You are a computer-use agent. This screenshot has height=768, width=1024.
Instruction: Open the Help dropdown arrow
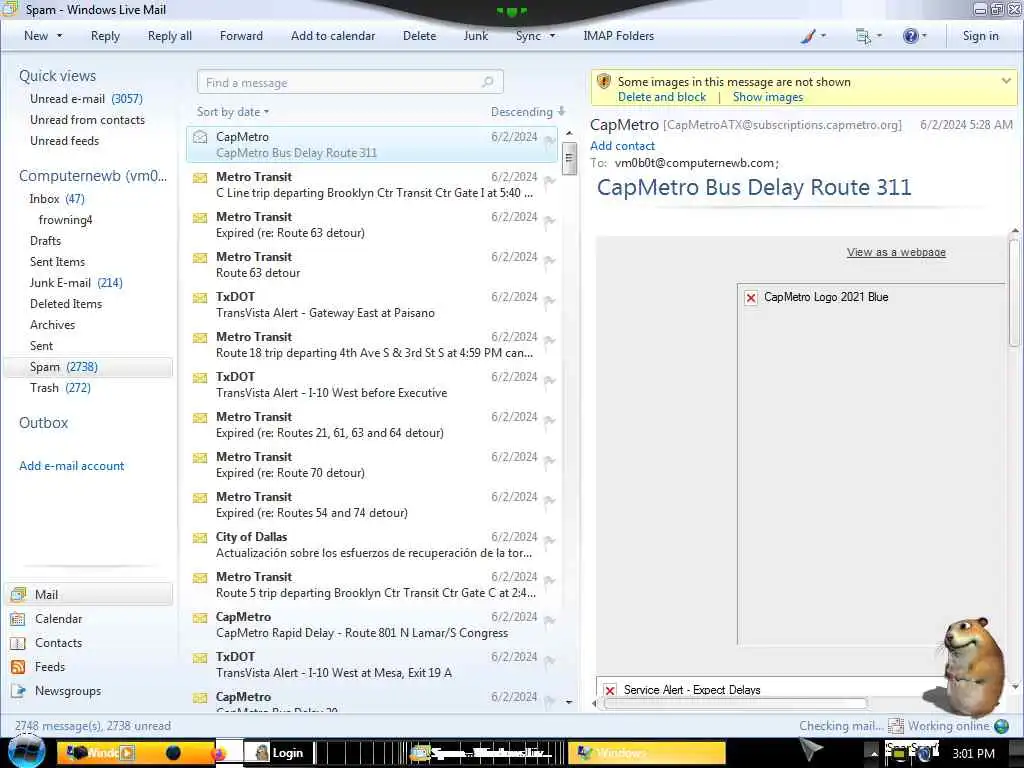(924, 36)
